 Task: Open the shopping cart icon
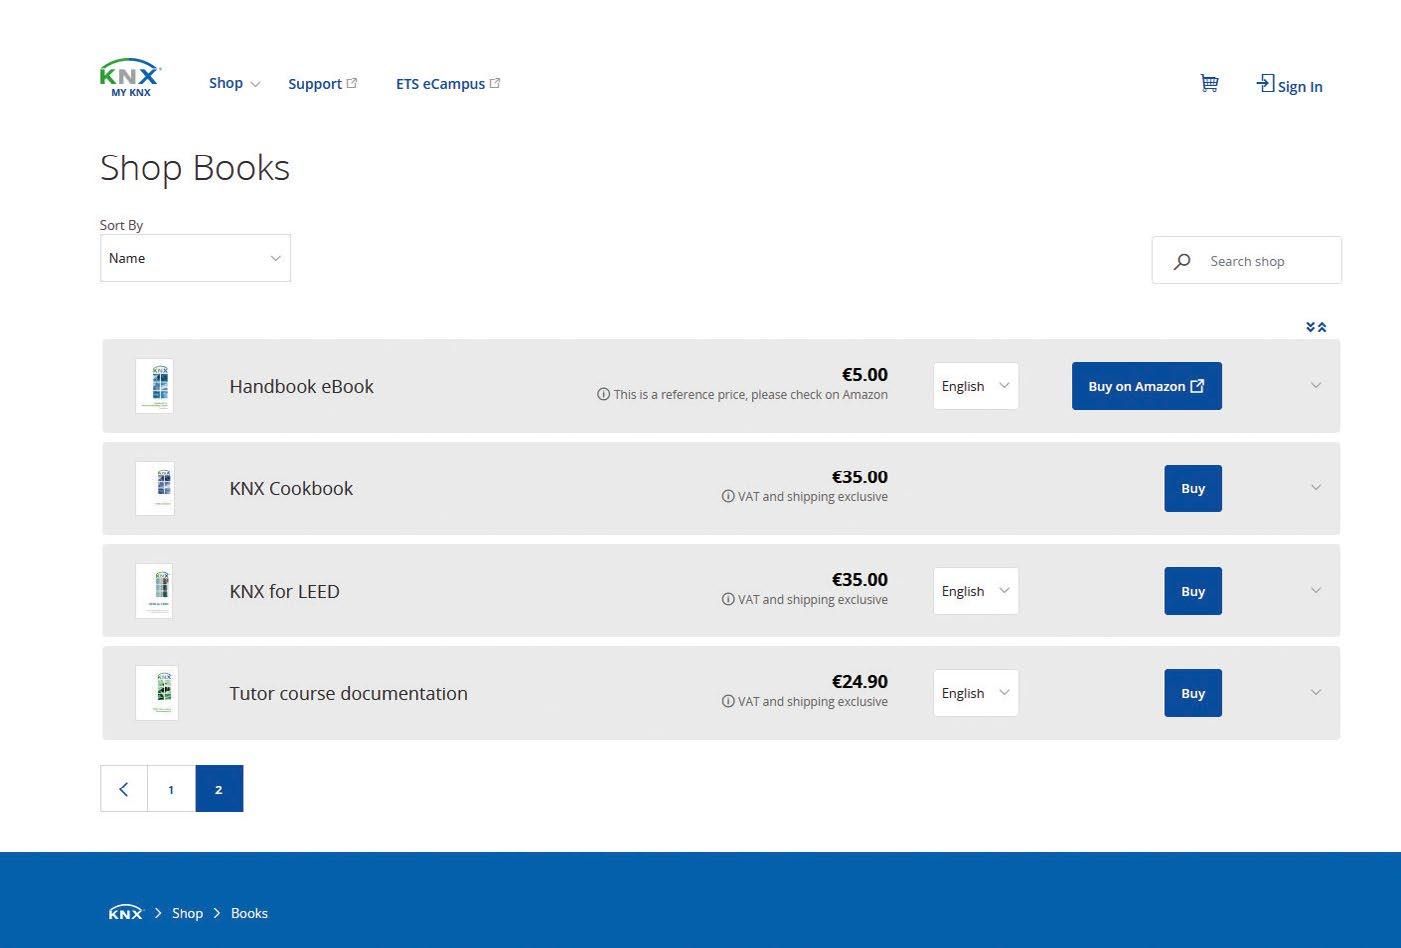pyautogui.click(x=1209, y=84)
